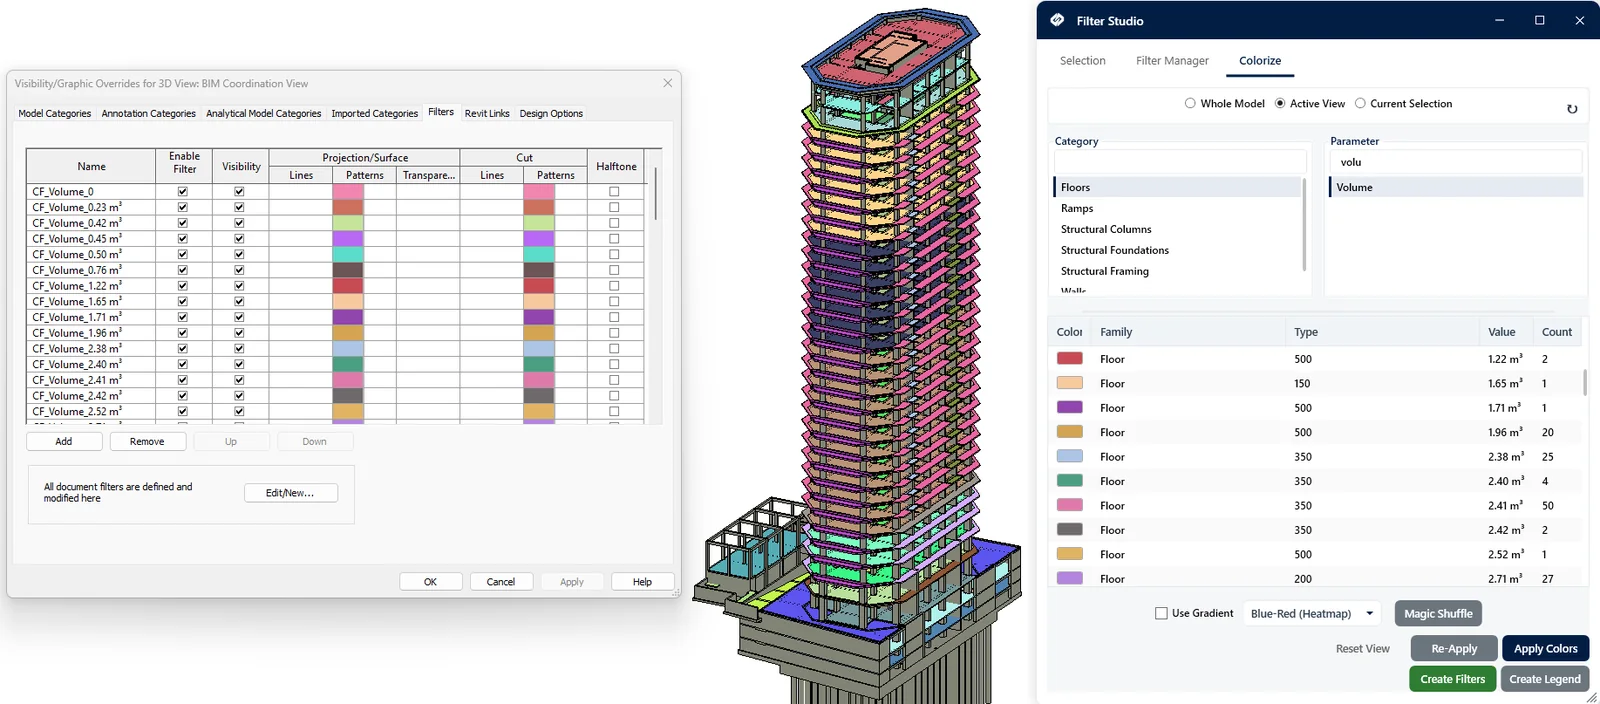
Task: Close the Visibility/Graphic Overrides dialog
Action: pyautogui.click(x=668, y=83)
